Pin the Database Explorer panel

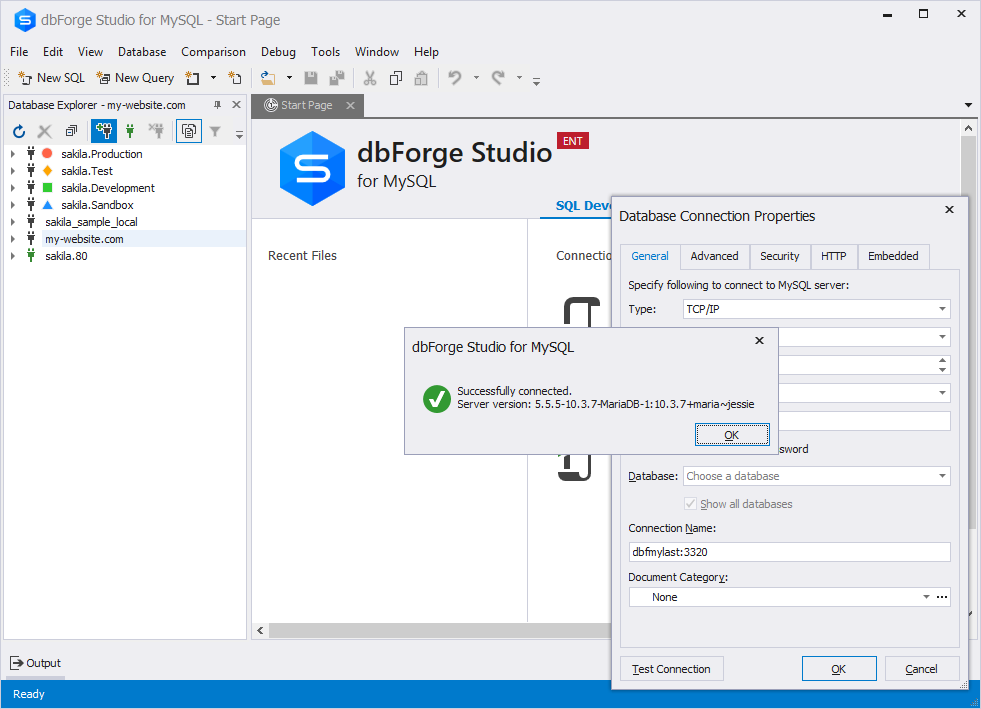tap(218, 105)
